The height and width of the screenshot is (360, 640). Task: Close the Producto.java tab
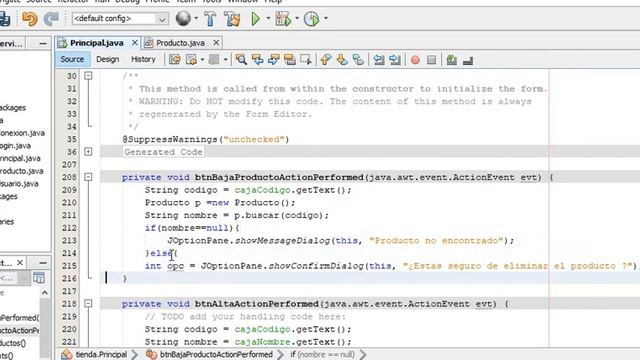point(216,43)
